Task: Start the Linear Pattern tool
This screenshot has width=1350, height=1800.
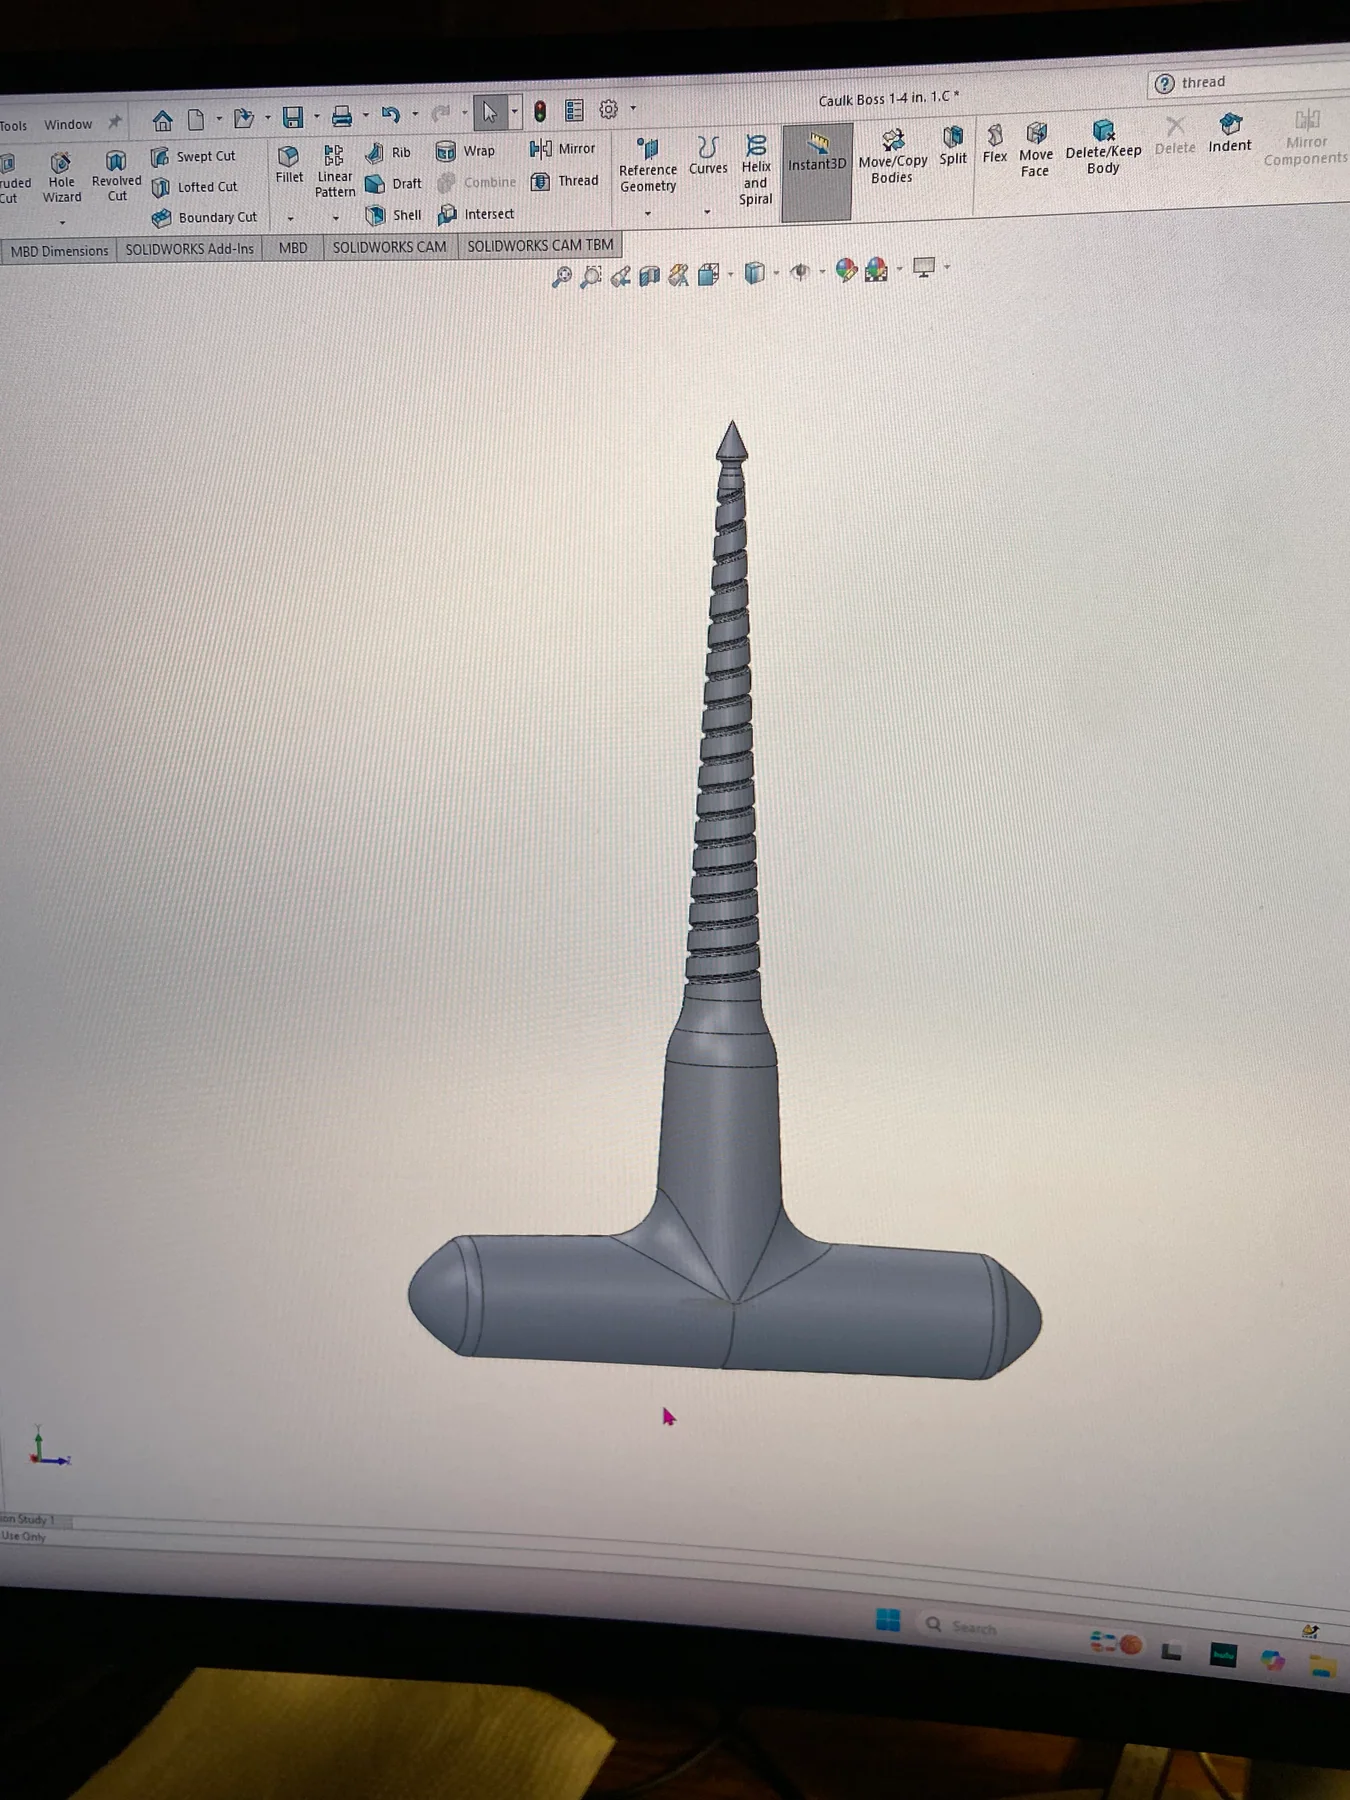Action: coord(335,171)
